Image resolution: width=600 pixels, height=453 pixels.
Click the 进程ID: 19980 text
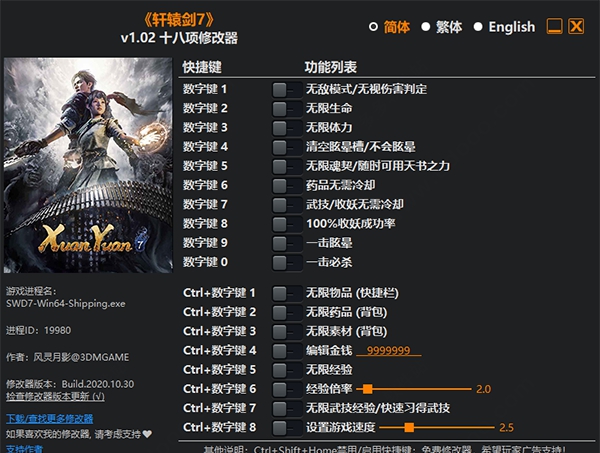pos(39,331)
